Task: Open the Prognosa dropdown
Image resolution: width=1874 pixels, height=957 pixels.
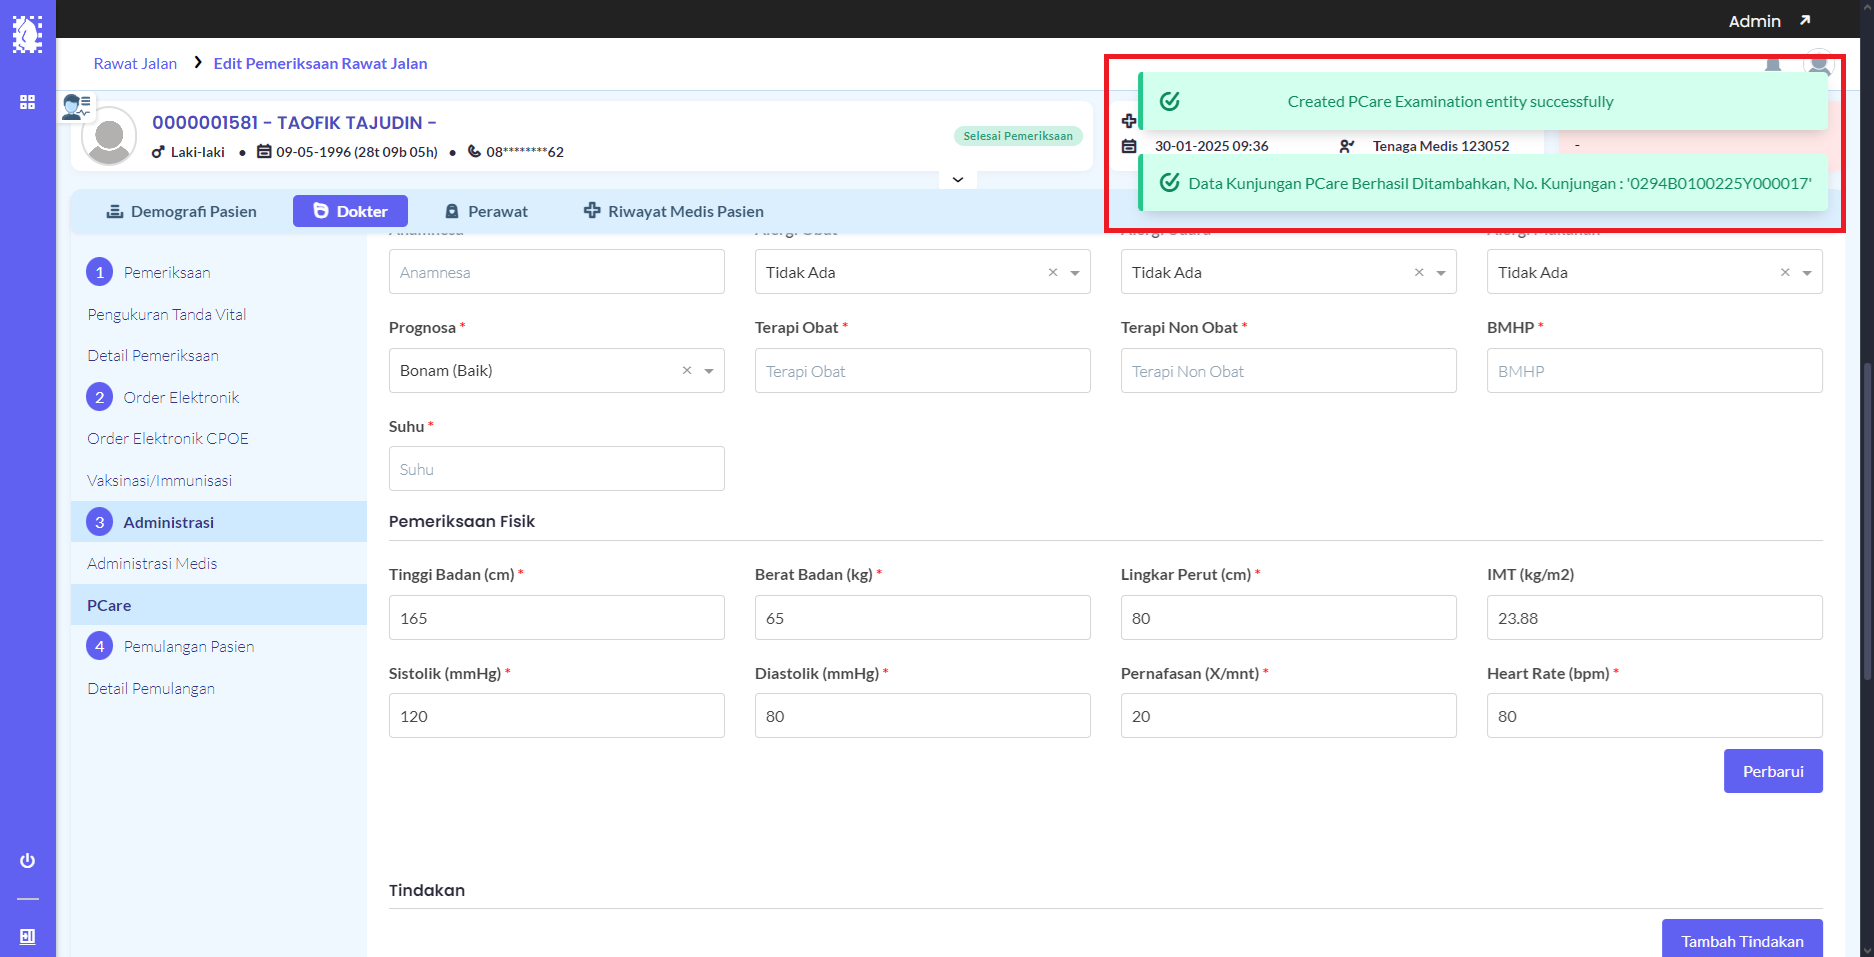Action: click(x=556, y=371)
